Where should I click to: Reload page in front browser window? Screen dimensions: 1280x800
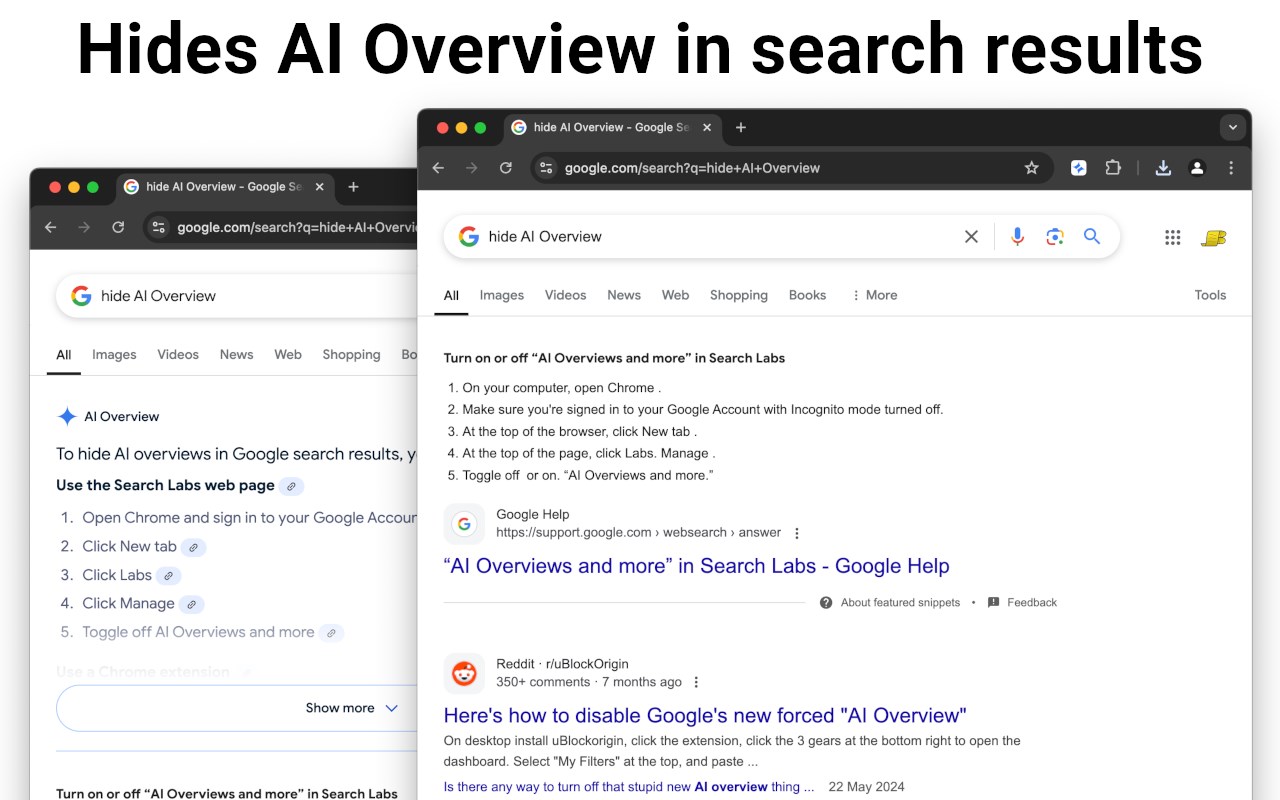506,168
